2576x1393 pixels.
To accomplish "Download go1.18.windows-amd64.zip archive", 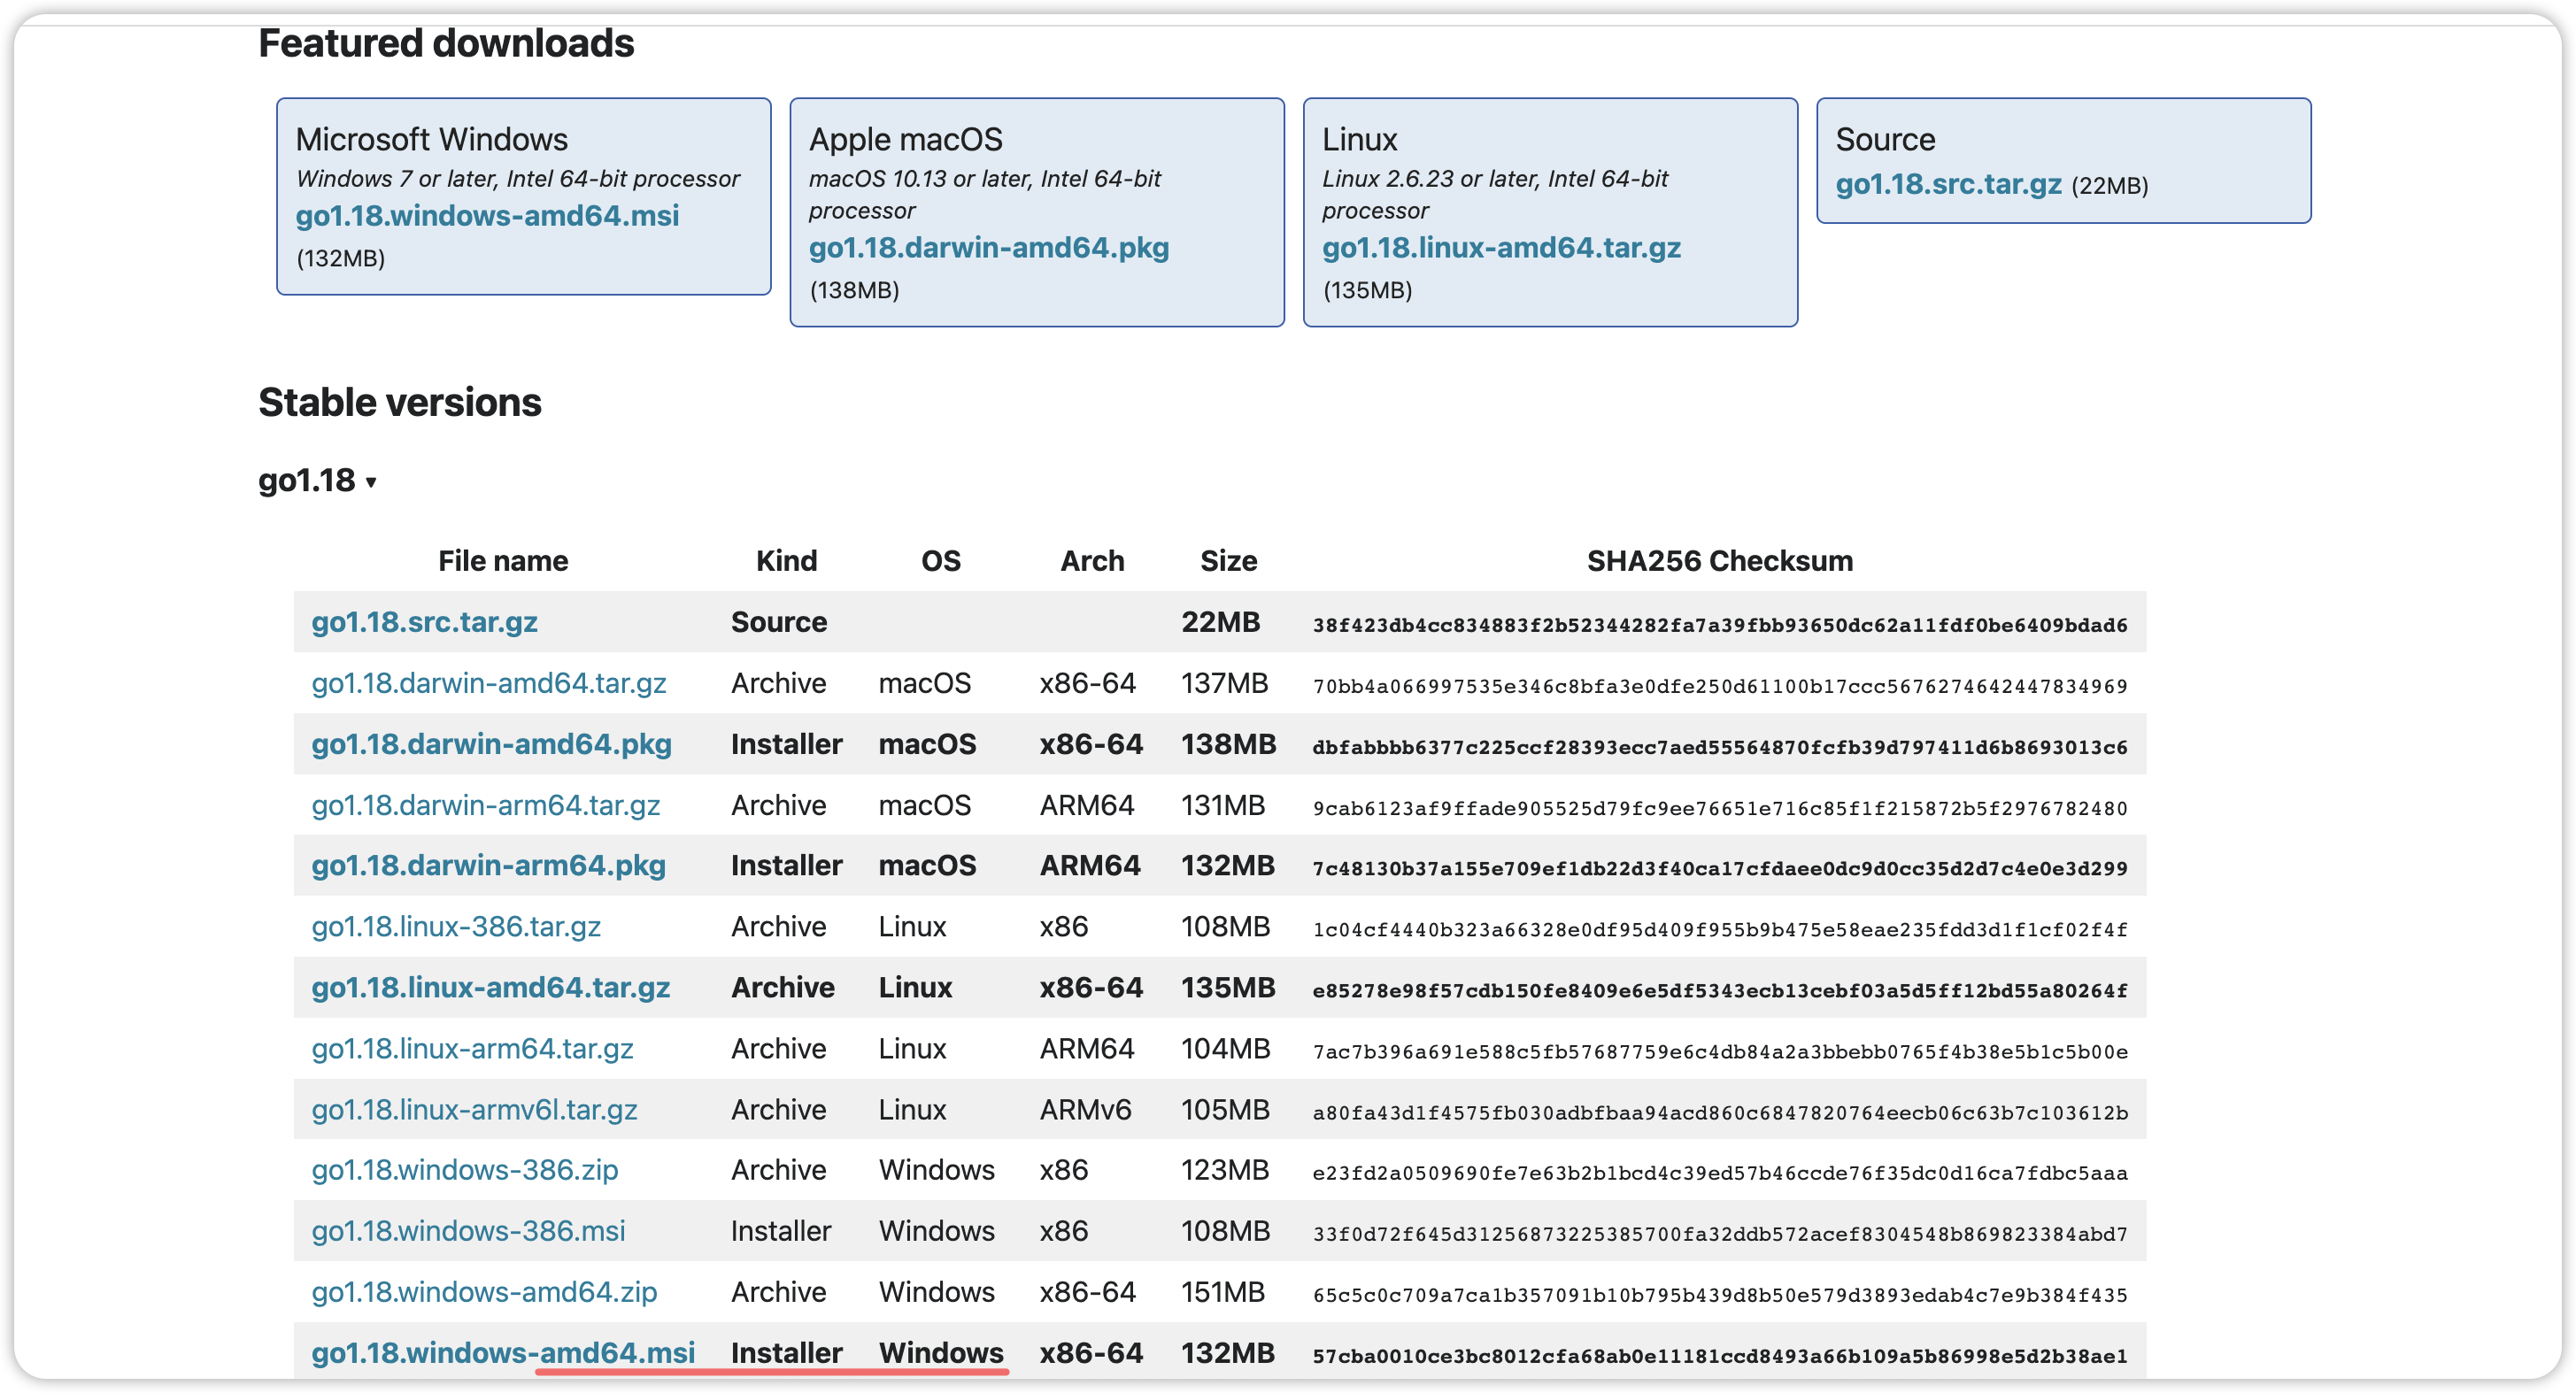I will 484,1292.
